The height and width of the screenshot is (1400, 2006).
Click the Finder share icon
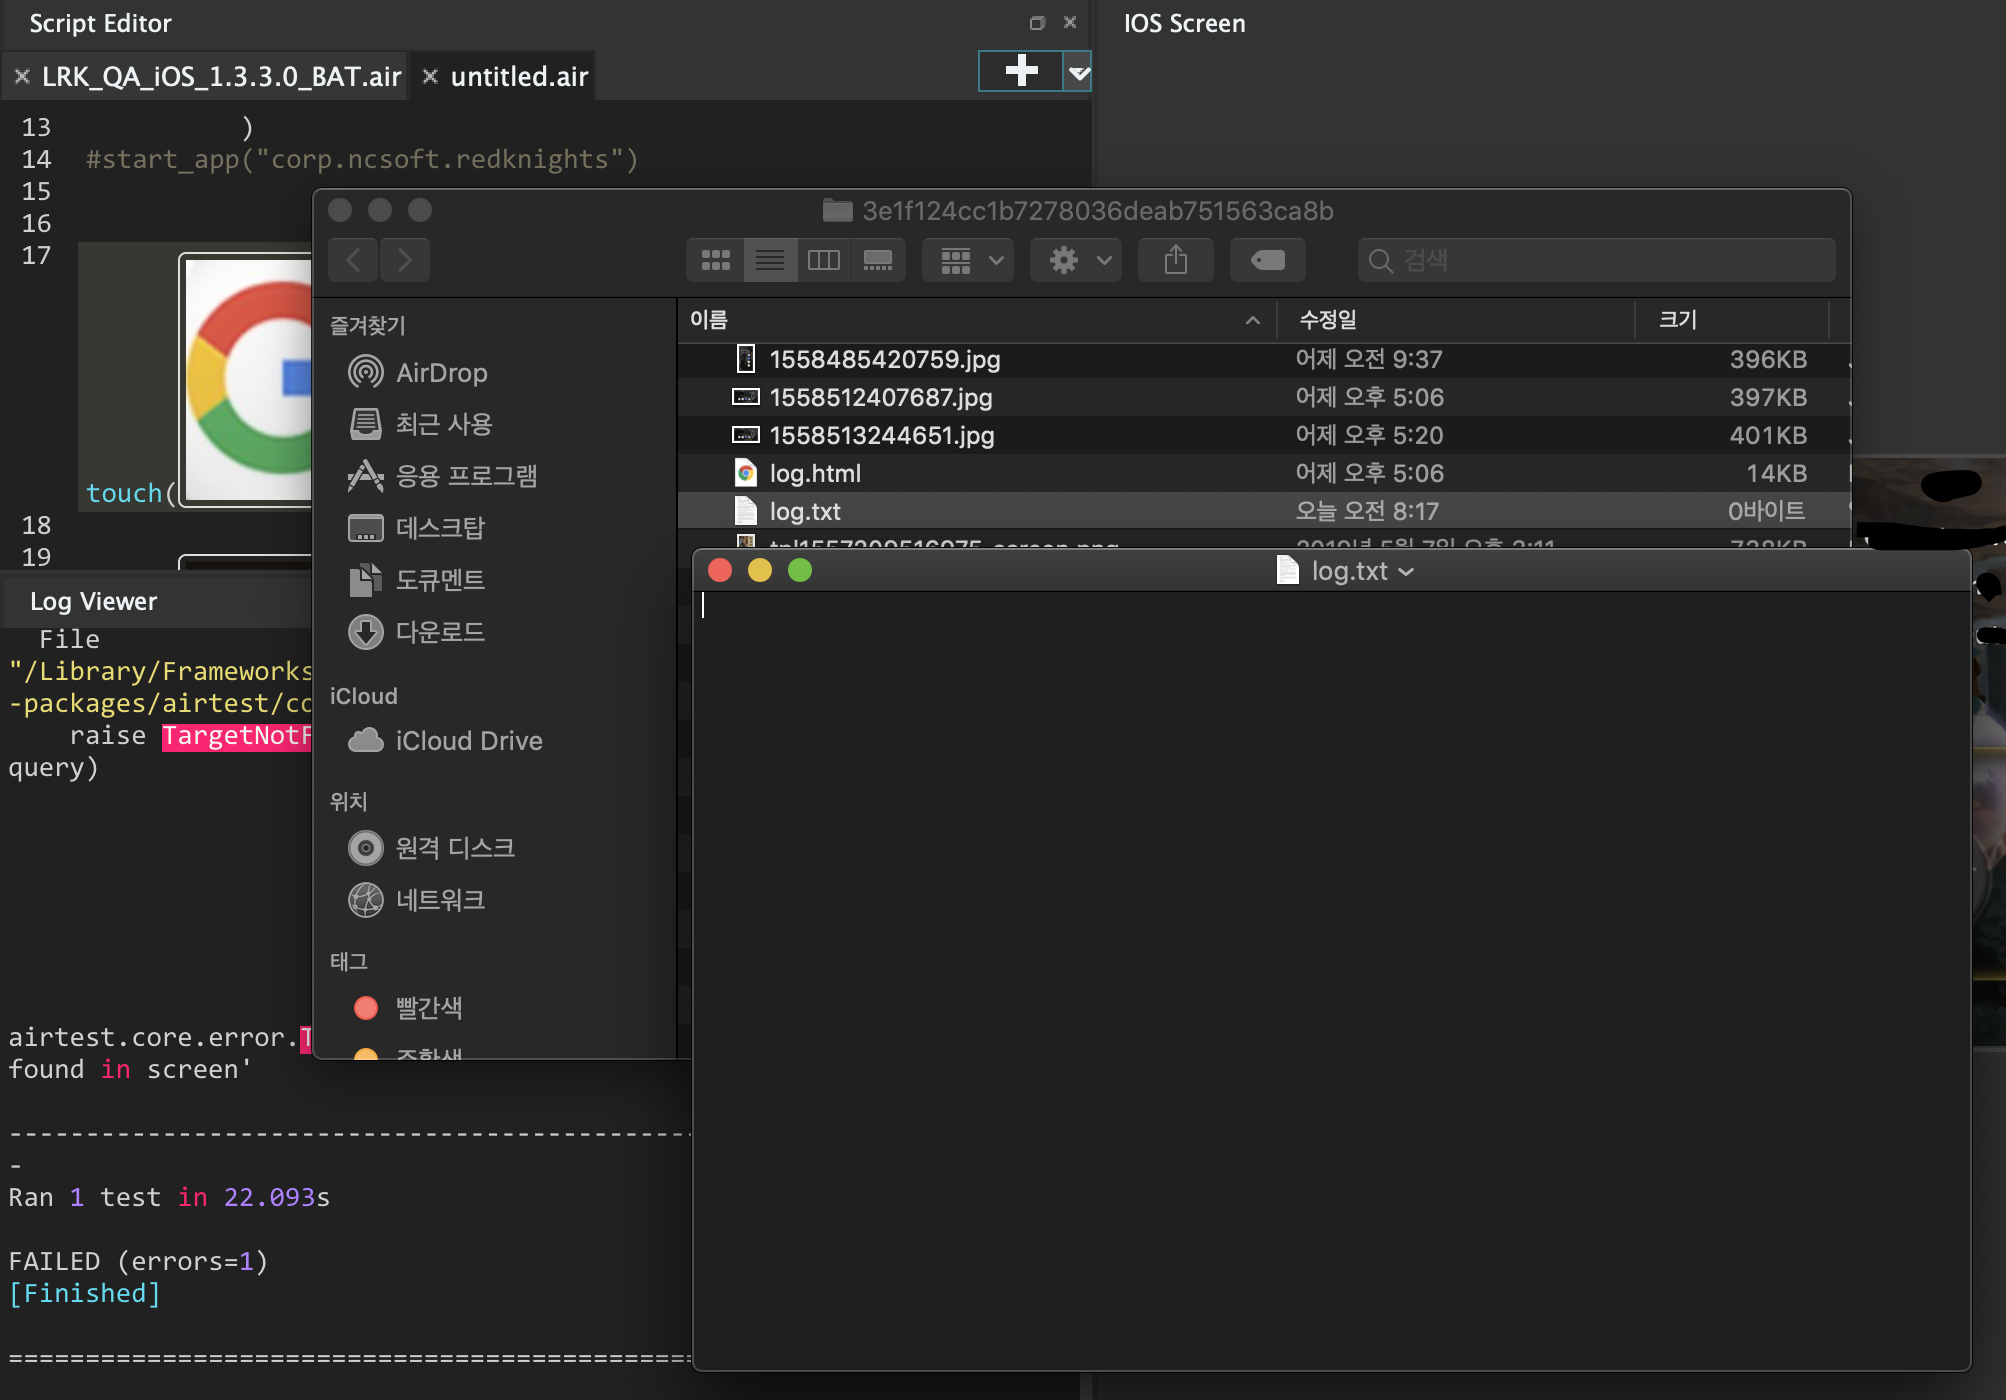1176,260
